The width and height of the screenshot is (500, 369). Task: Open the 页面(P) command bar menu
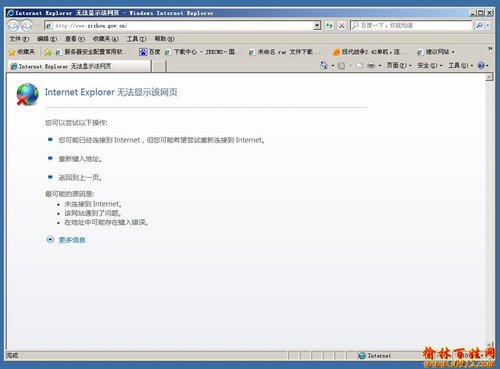(x=399, y=65)
